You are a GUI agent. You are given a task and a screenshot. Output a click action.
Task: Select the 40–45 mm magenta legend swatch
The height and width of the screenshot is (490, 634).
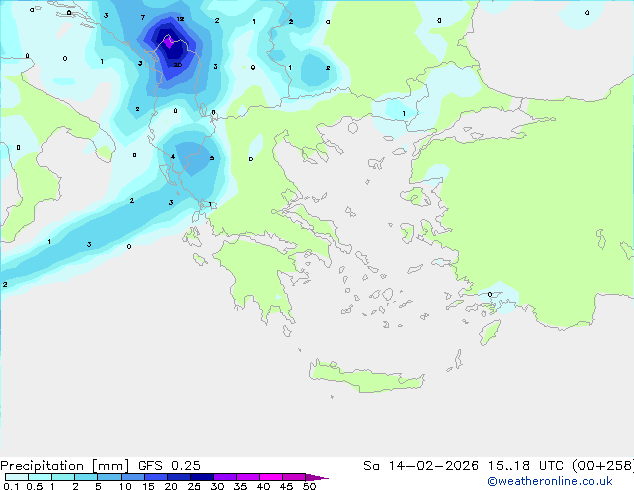271,477
